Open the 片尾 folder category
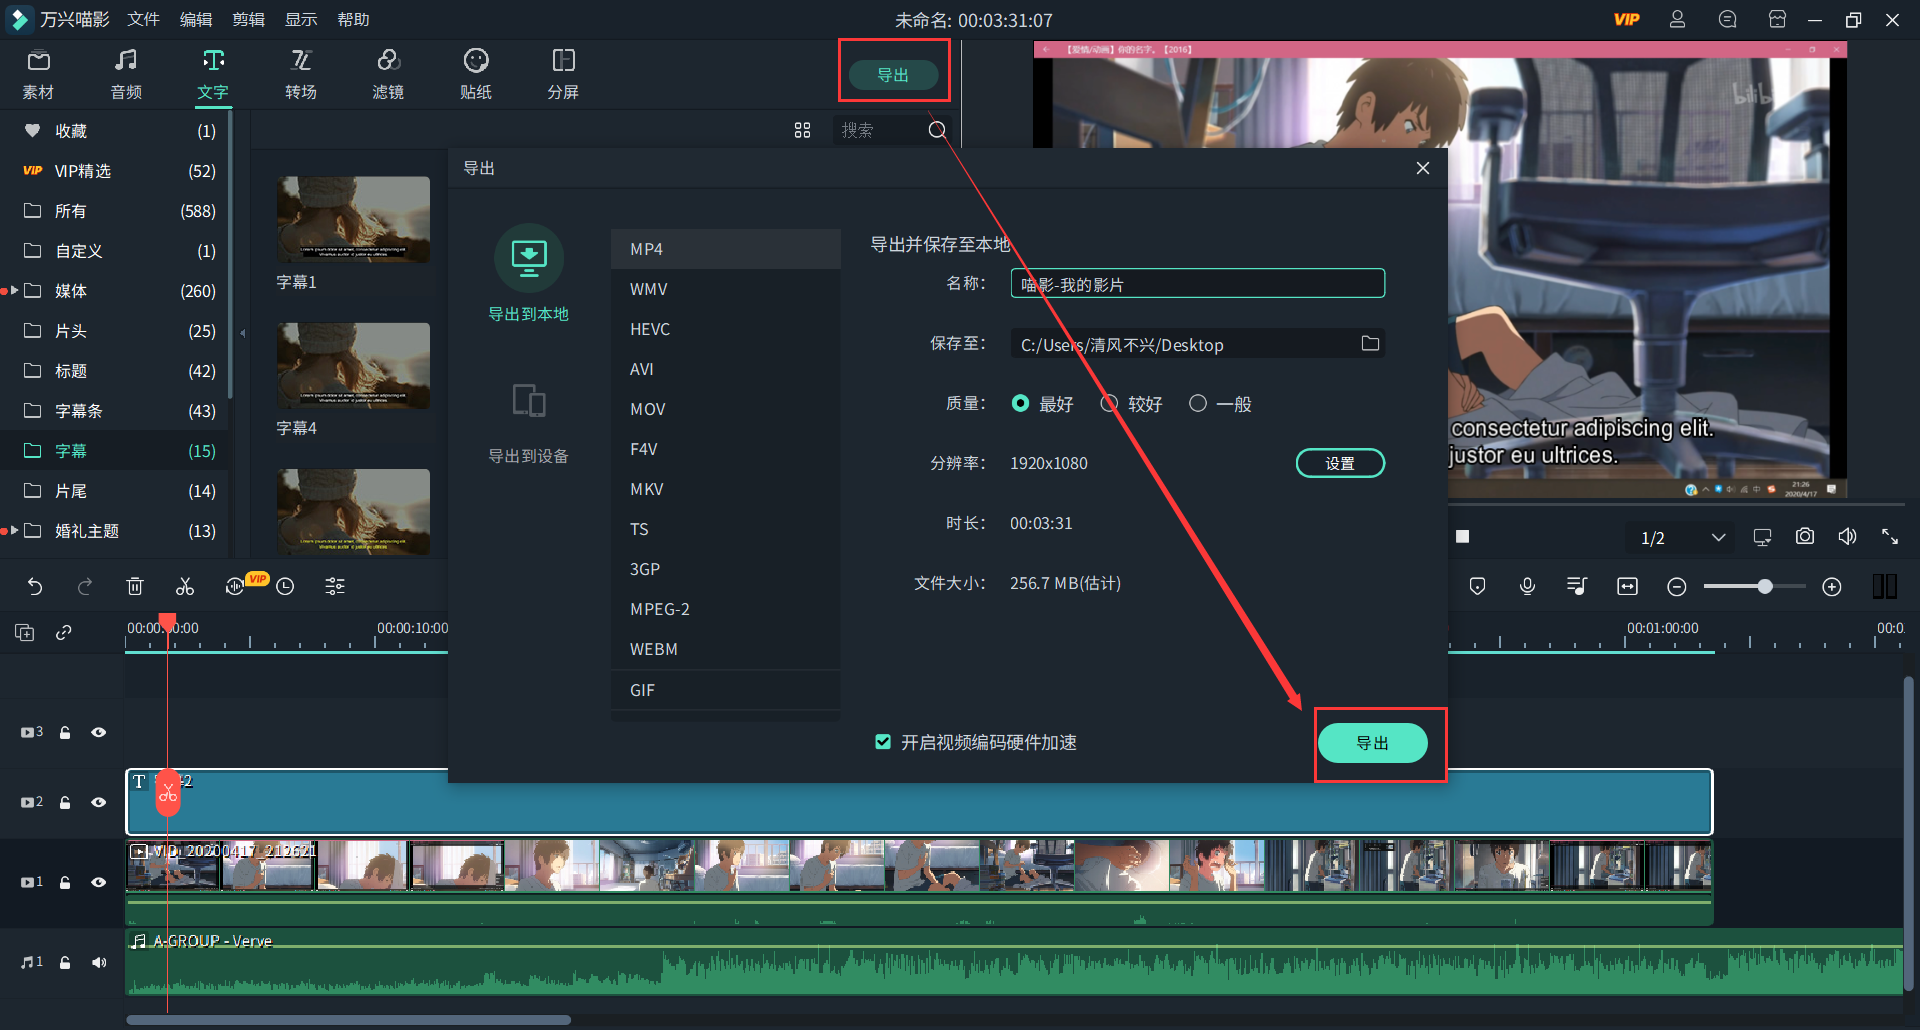The image size is (1920, 1030). [115, 491]
